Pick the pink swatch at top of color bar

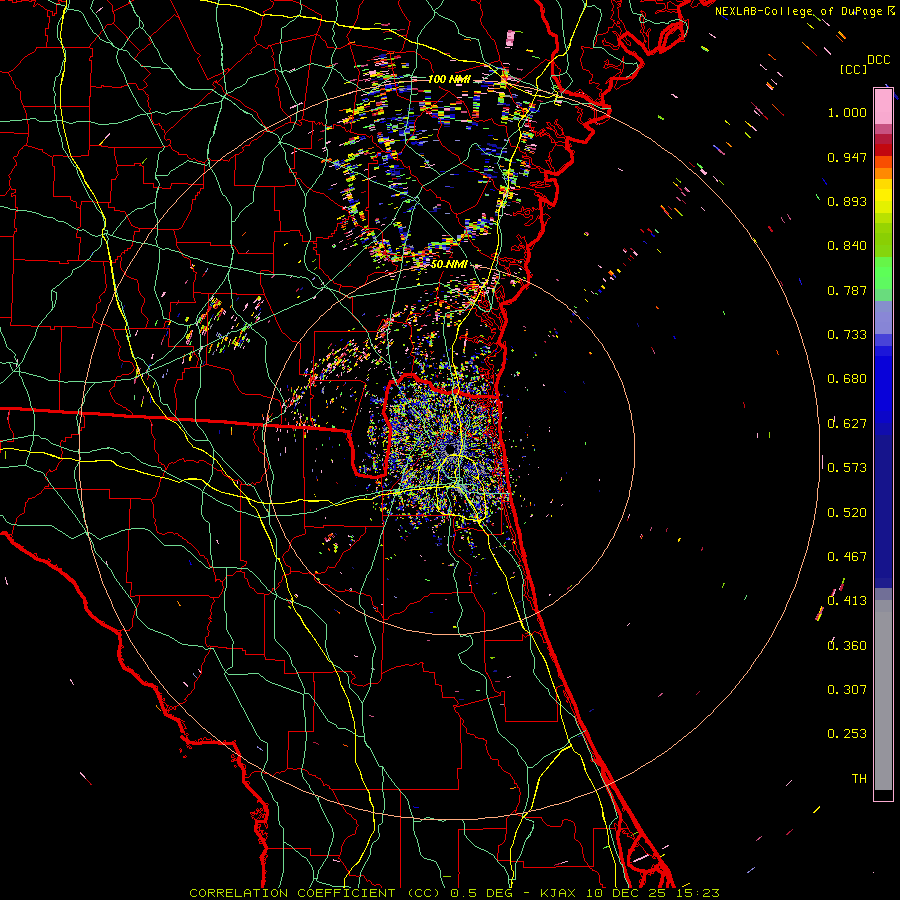pyautogui.click(x=883, y=106)
